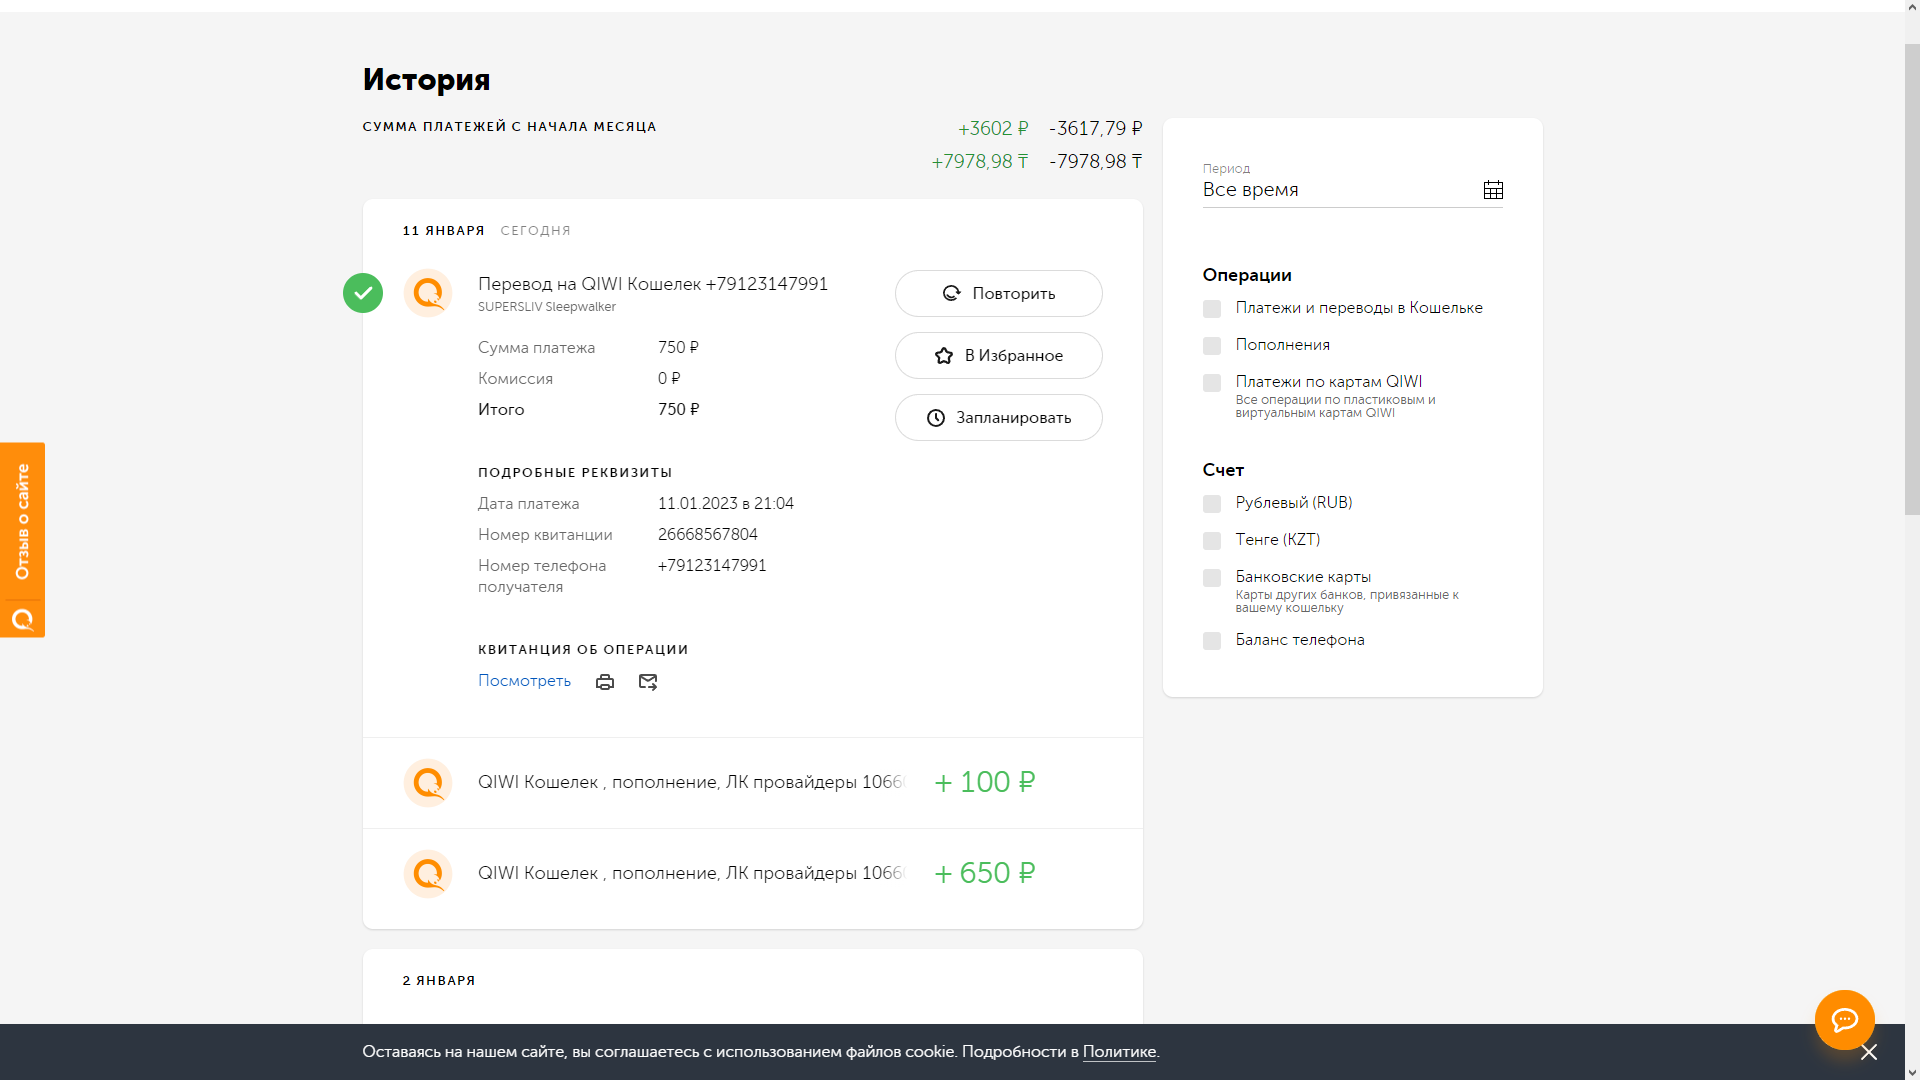Click the green success checkmark status icon

(363, 293)
